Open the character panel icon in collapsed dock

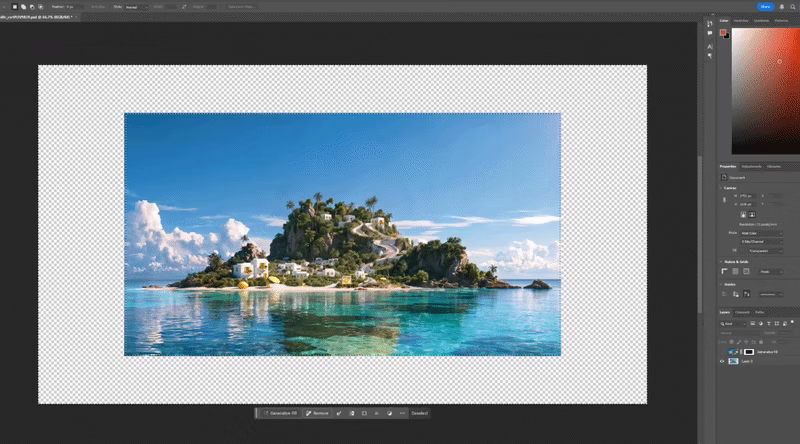click(710, 47)
